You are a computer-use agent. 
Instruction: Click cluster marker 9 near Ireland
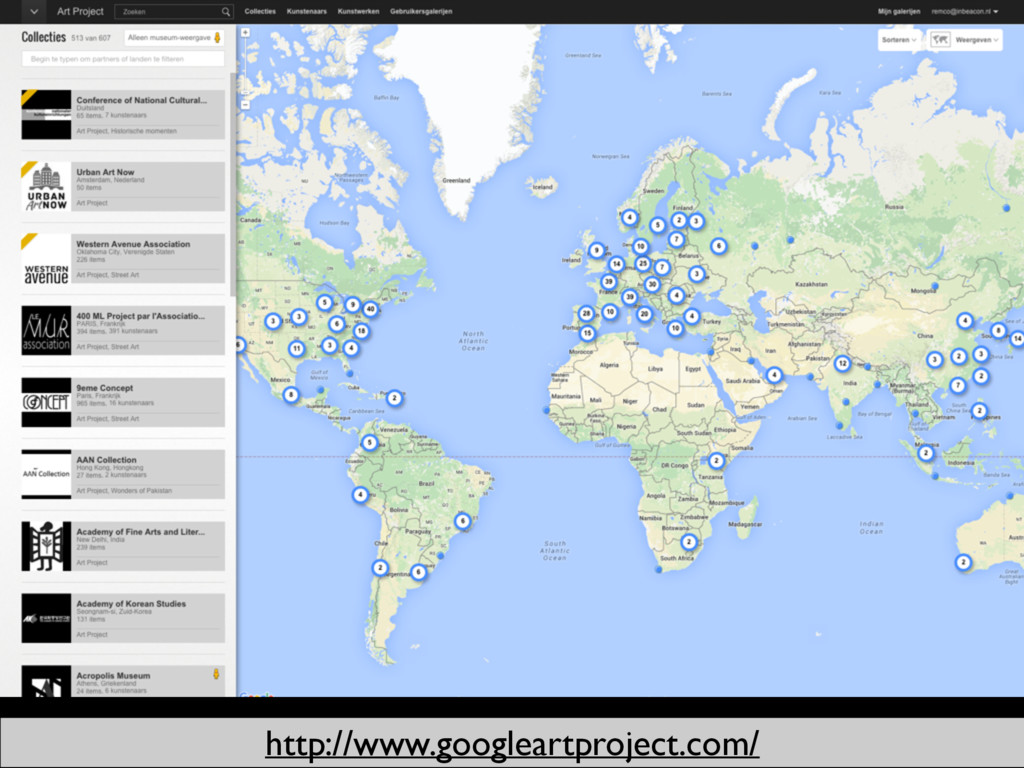[x=596, y=250]
